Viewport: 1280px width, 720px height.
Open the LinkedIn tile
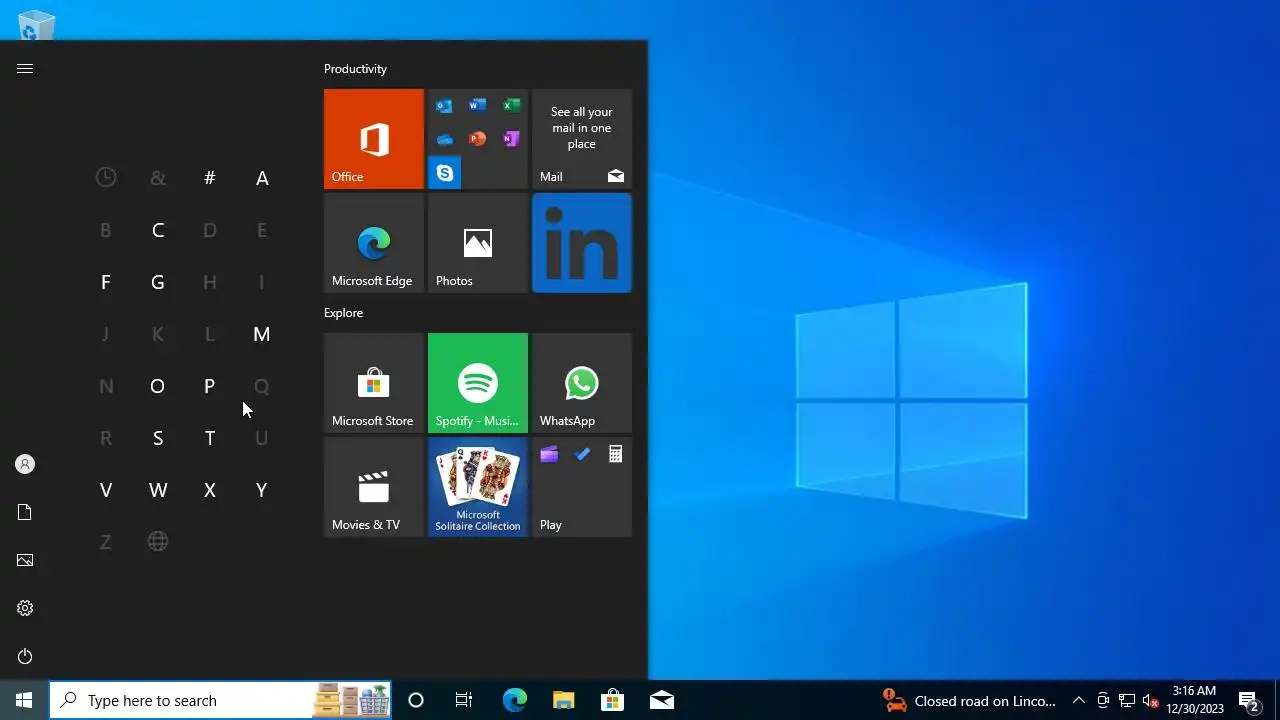[x=582, y=243]
